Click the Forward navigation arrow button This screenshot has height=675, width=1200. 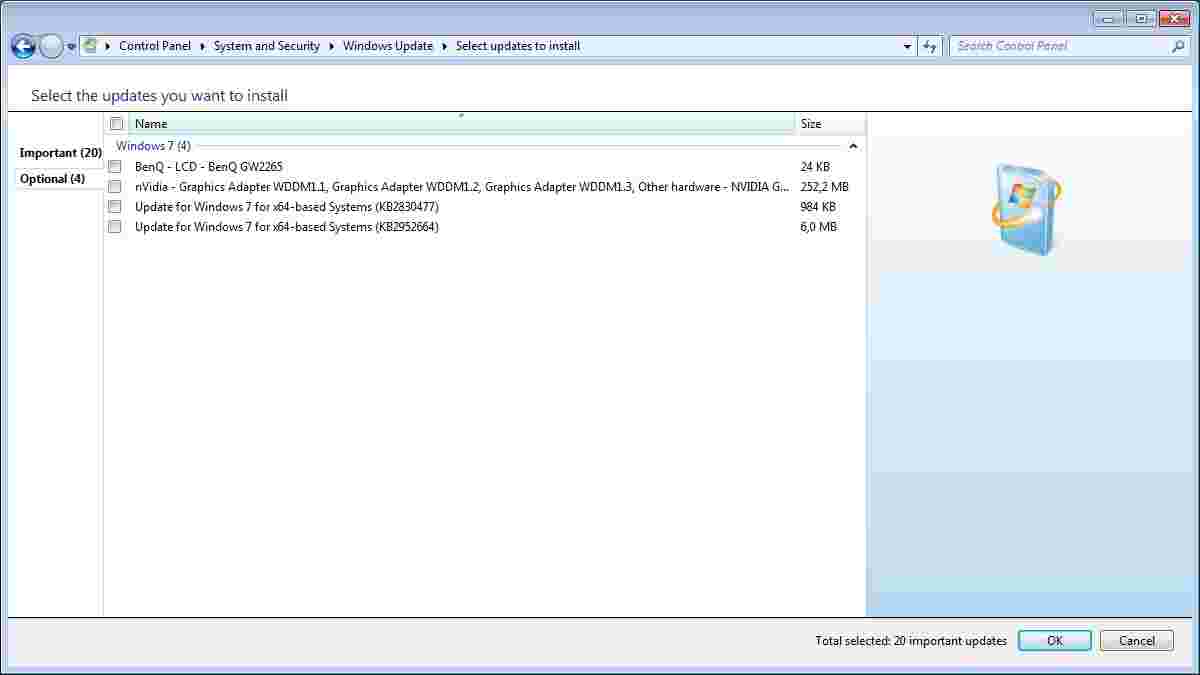pyautogui.click(x=51, y=46)
